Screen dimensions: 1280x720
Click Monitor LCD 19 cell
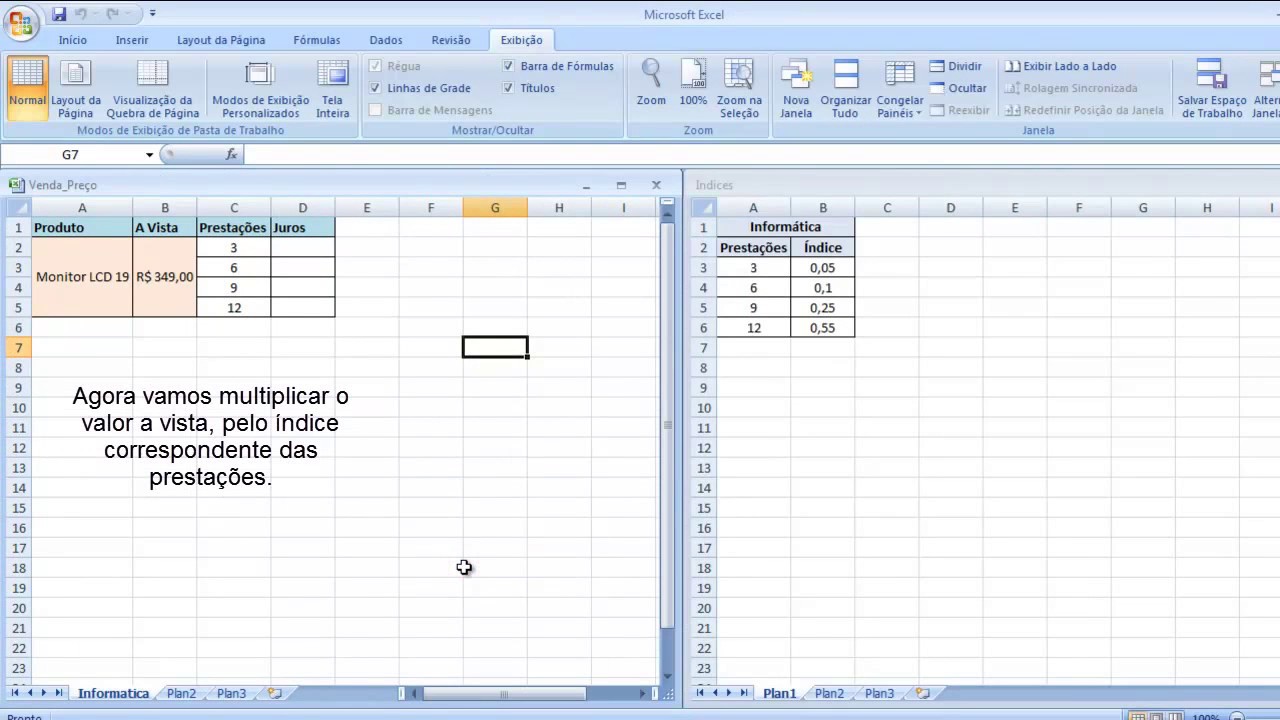[x=82, y=277]
